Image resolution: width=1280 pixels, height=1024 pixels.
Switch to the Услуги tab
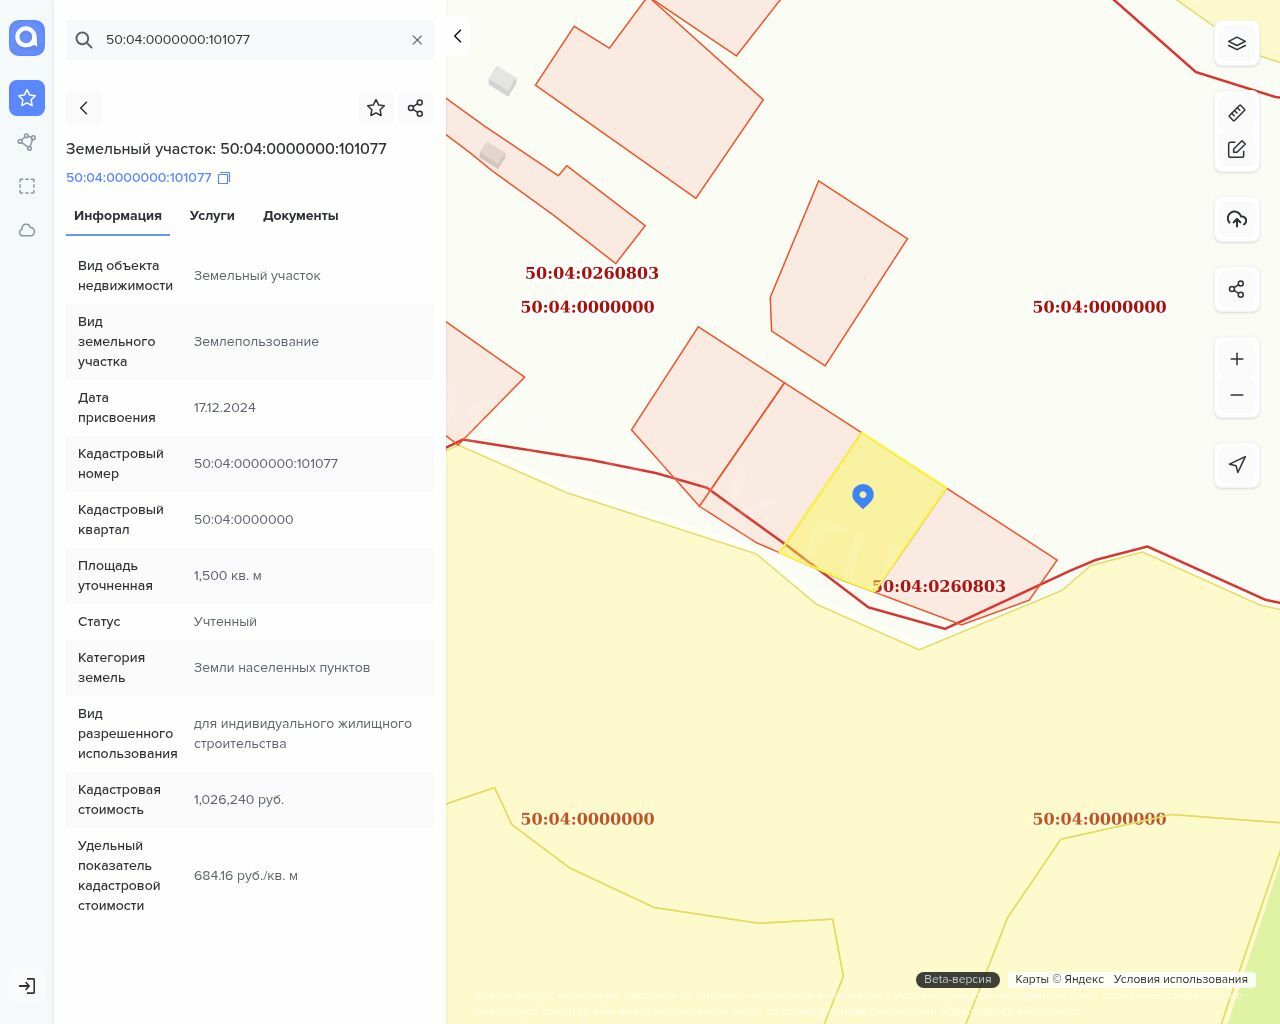212,216
